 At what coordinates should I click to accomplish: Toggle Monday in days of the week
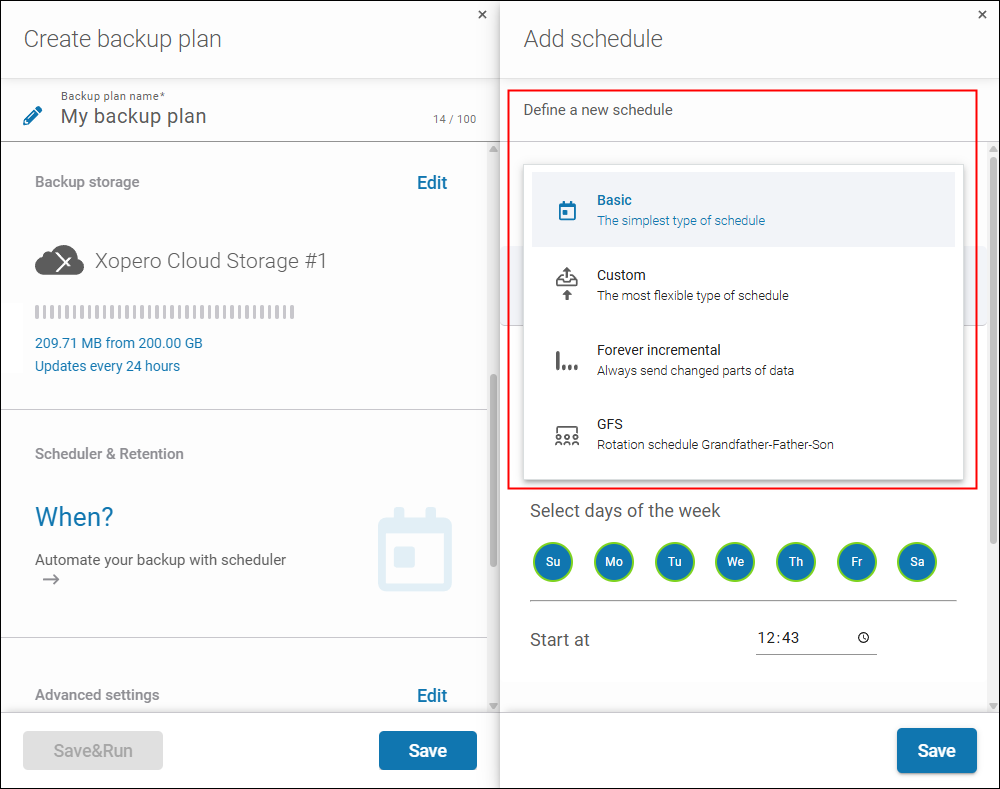click(614, 562)
